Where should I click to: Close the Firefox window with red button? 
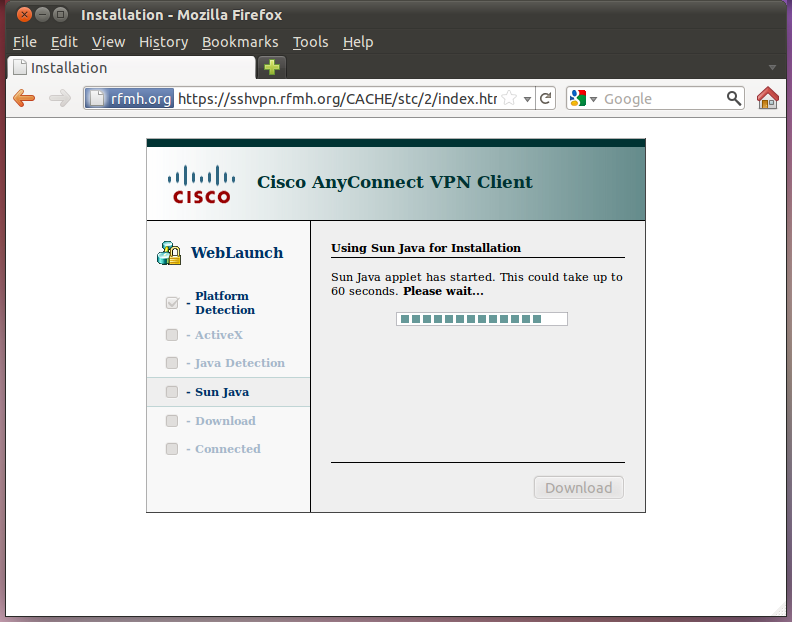click(24, 15)
